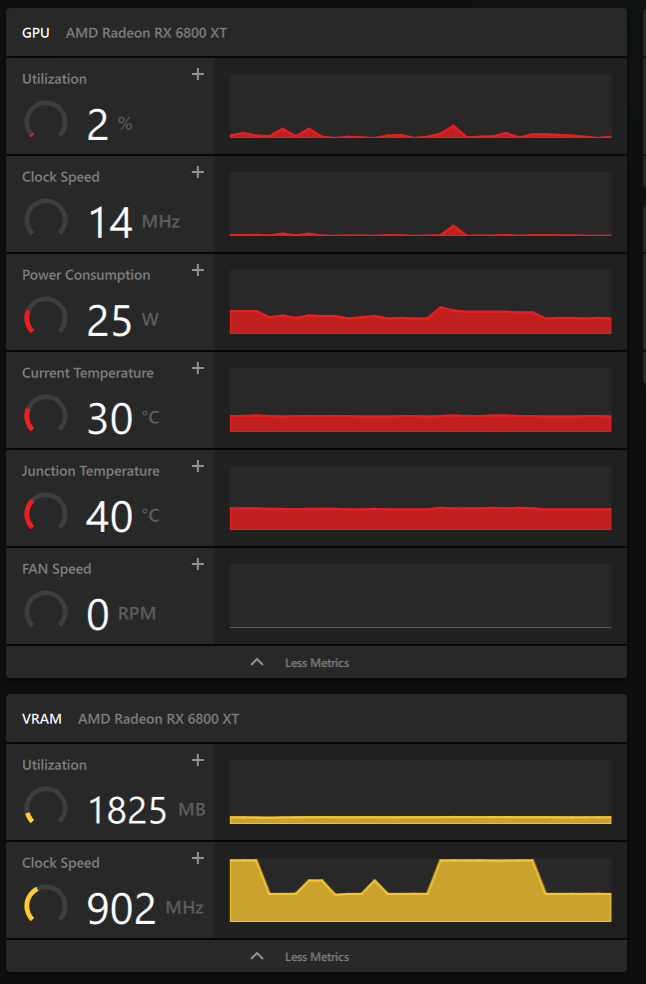Click the GPU Utilization history graph
Image resolution: width=646 pixels, height=984 pixels.
[421, 106]
